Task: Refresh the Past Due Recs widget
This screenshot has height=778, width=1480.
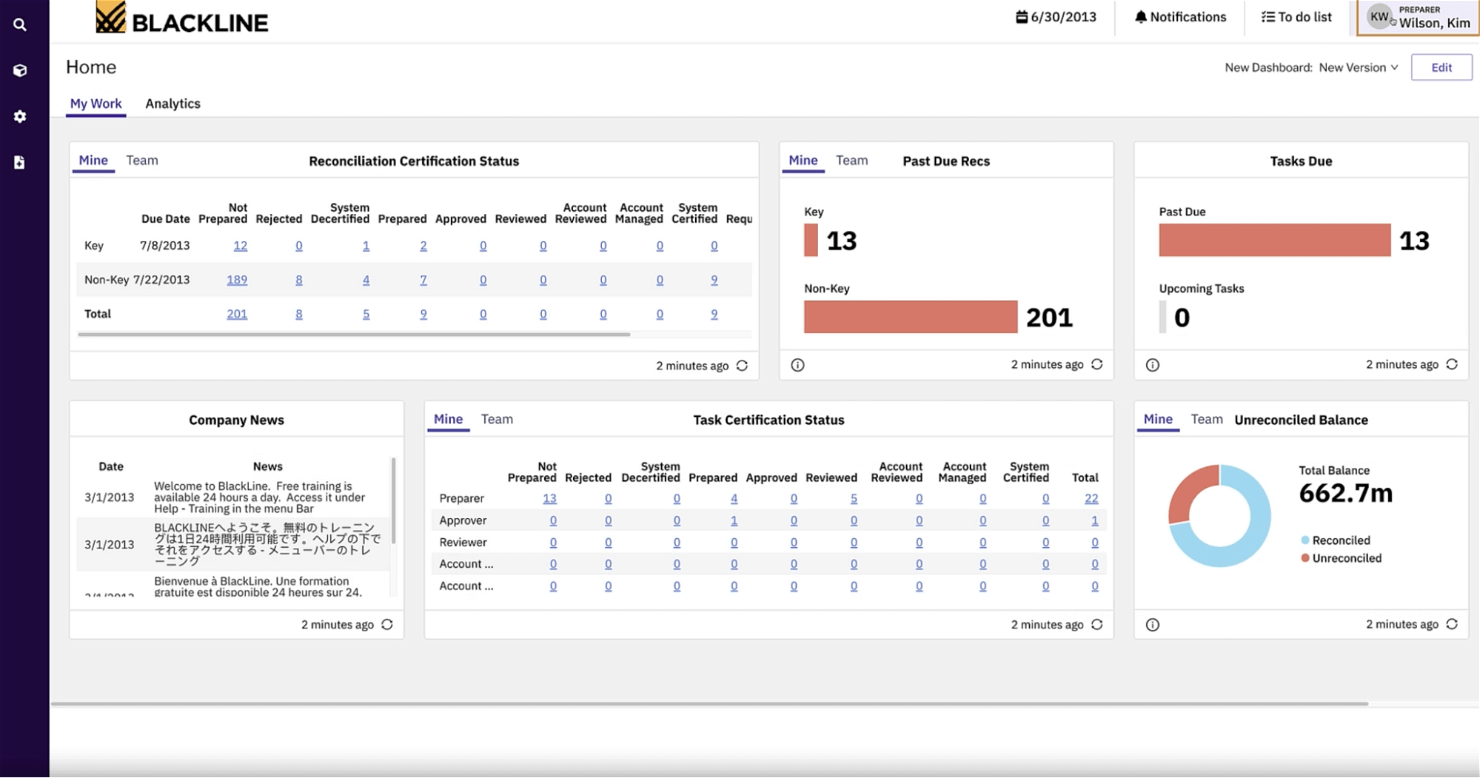Action: (1097, 365)
